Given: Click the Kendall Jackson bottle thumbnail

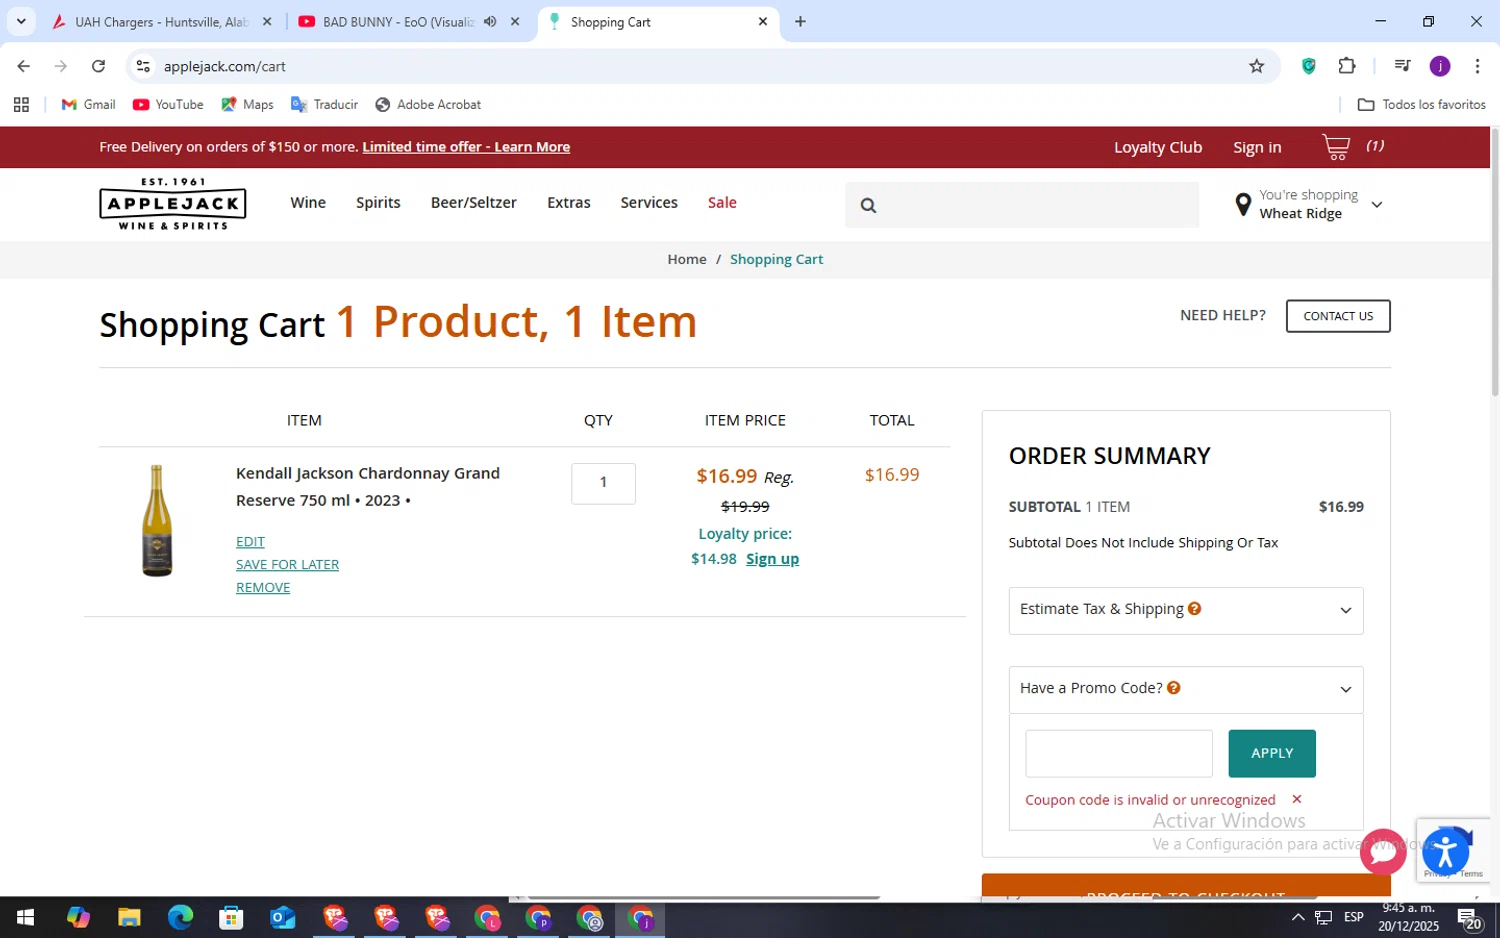Looking at the screenshot, I should (156, 521).
